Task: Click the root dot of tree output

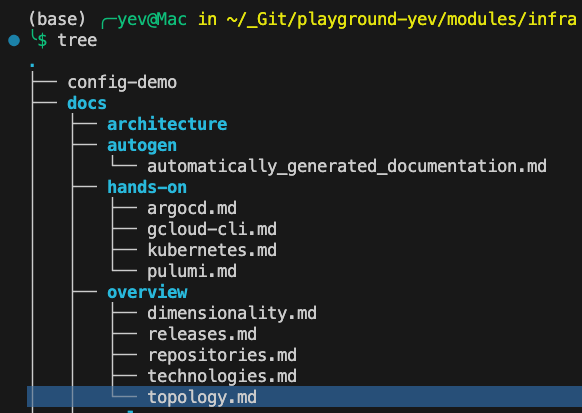Action: 33,65
